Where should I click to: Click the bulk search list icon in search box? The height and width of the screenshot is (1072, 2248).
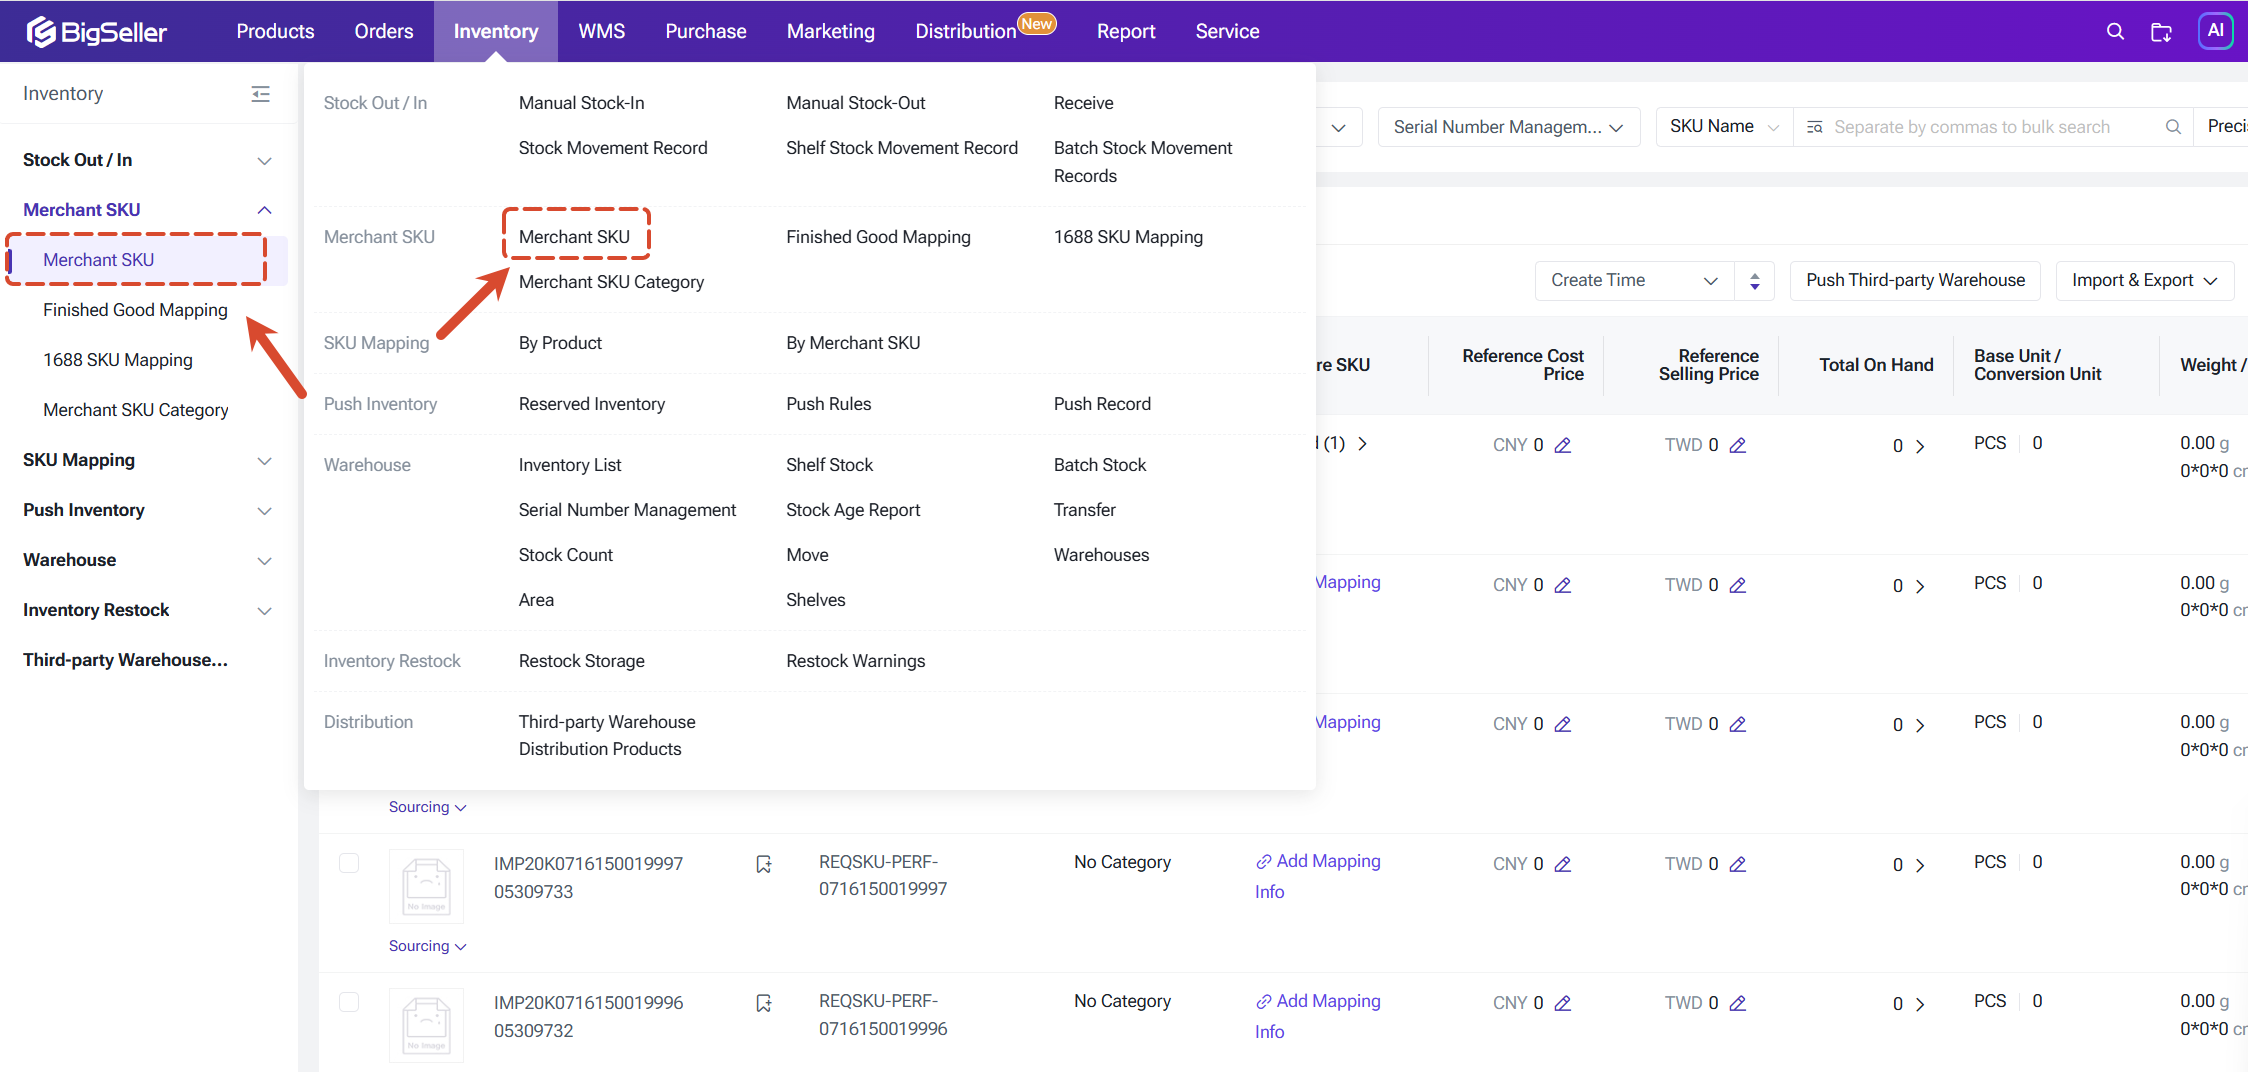pos(1814,127)
